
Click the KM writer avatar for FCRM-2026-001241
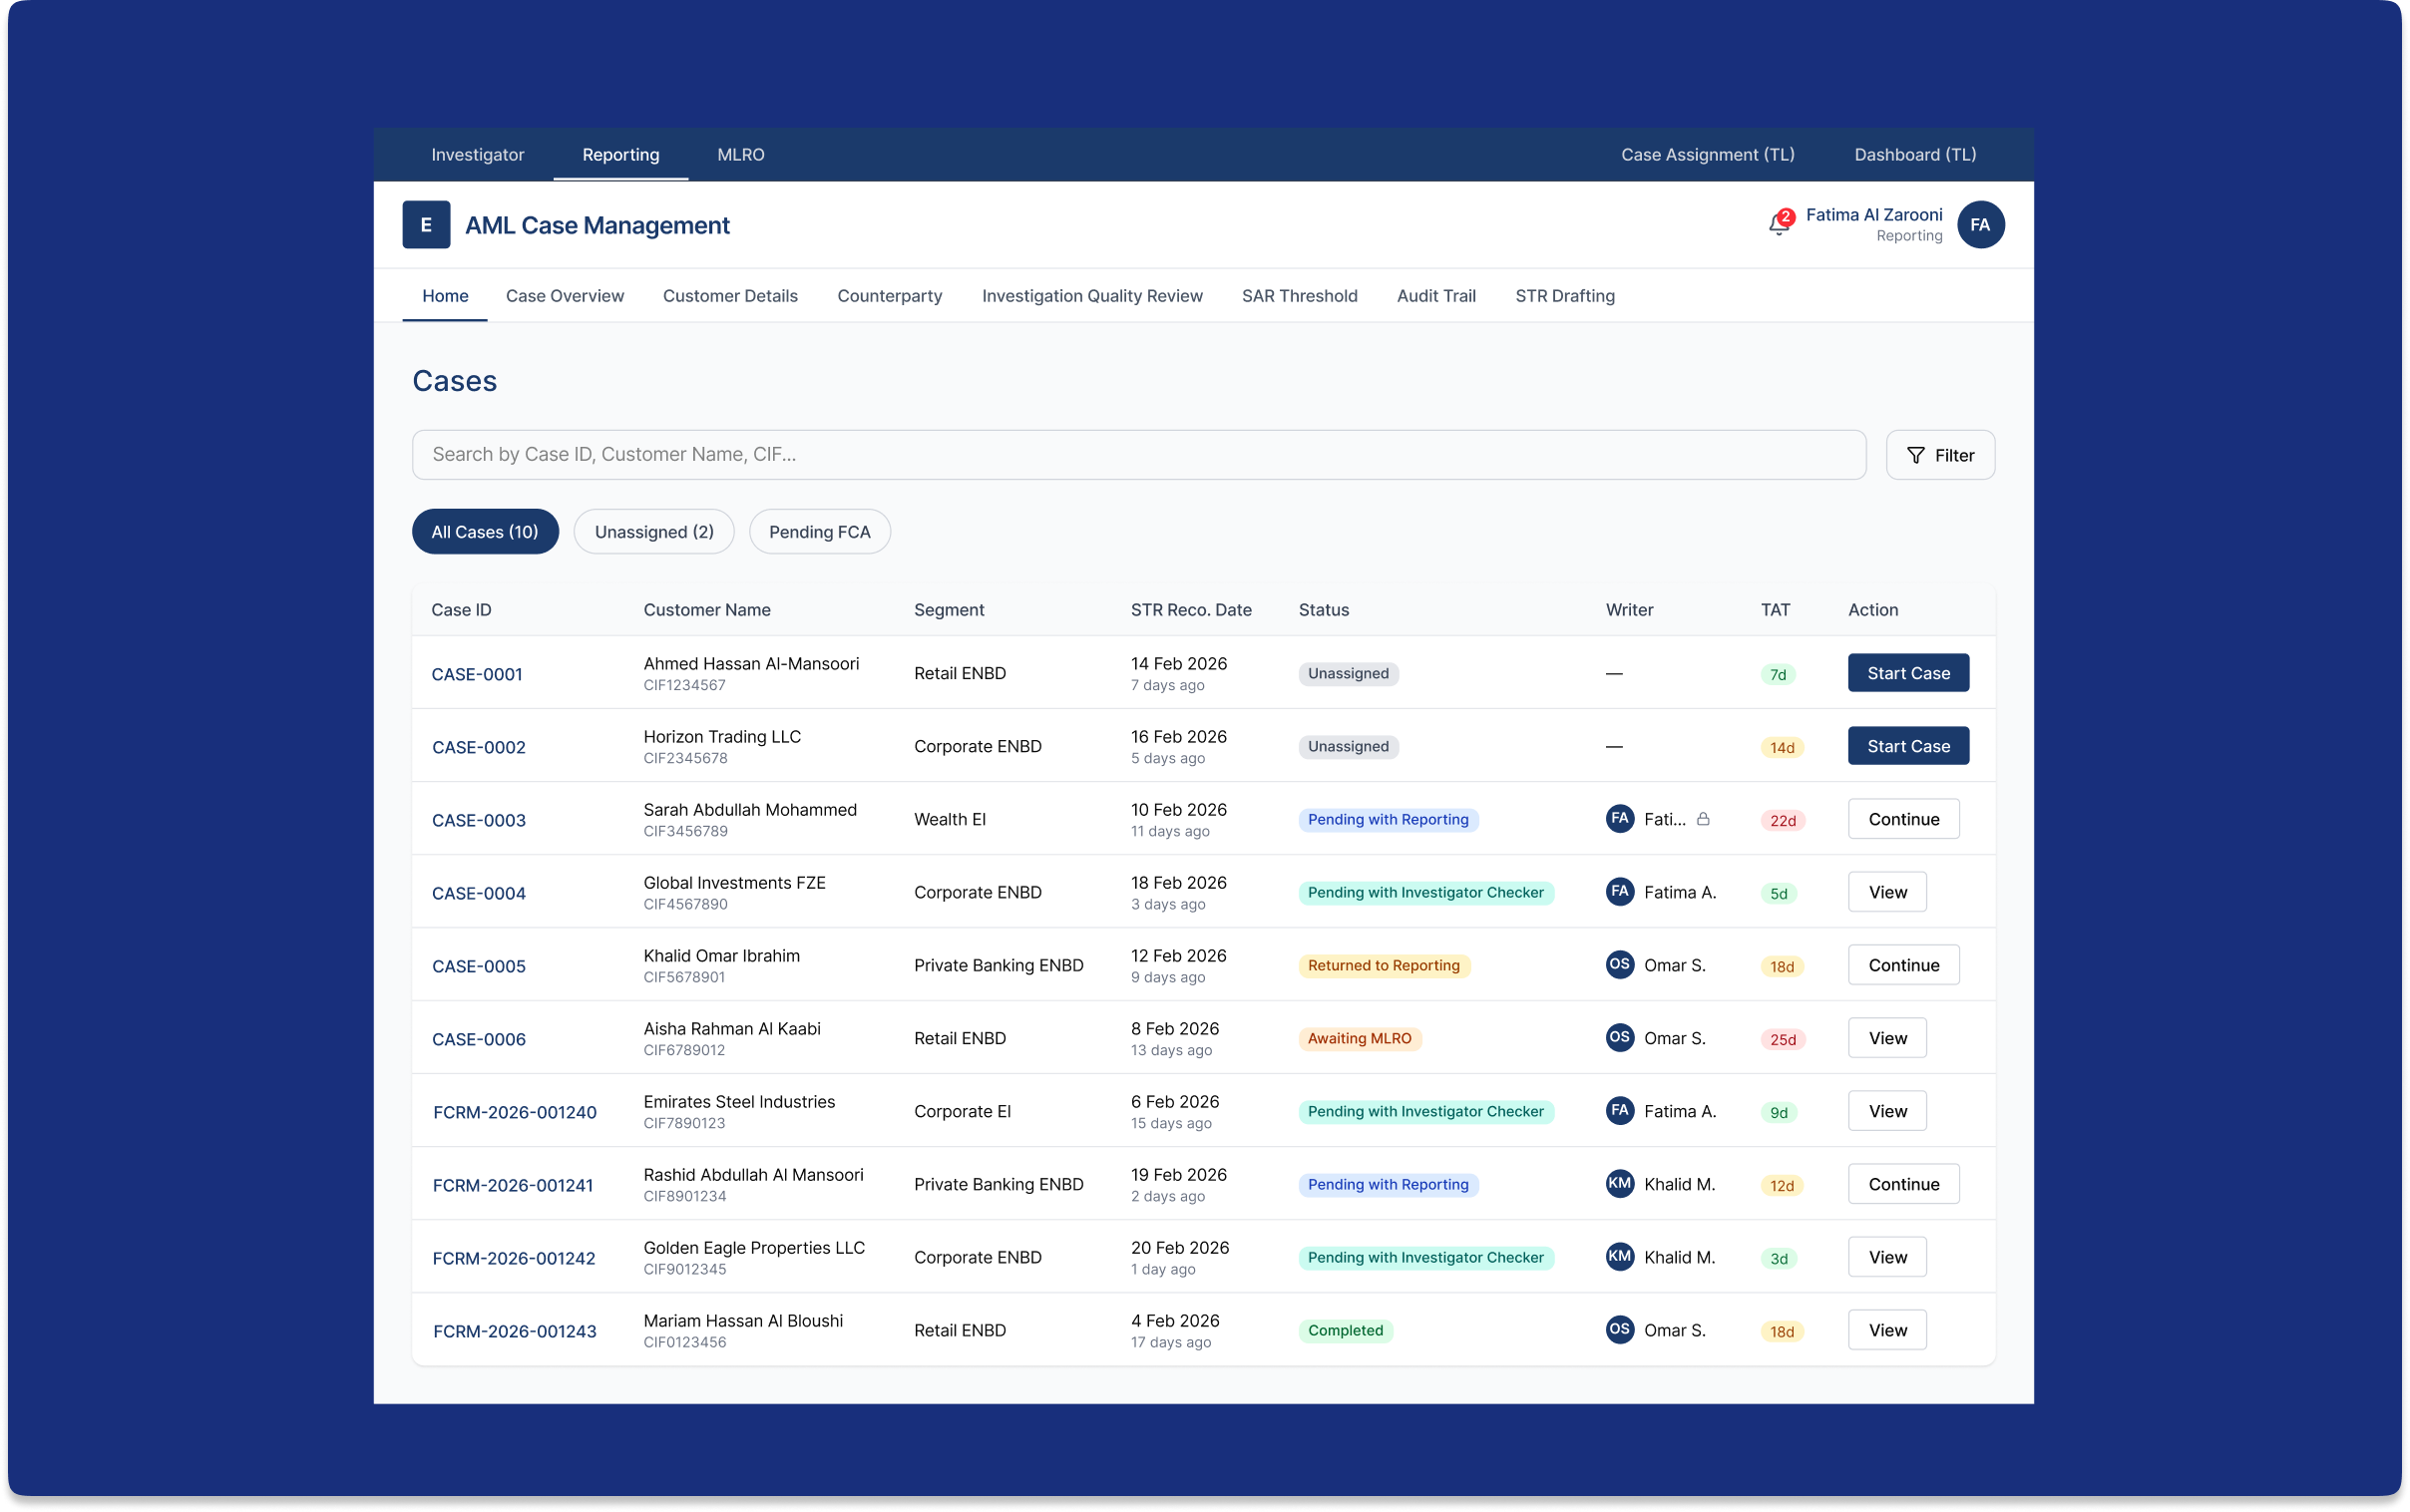(x=1619, y=1183)
